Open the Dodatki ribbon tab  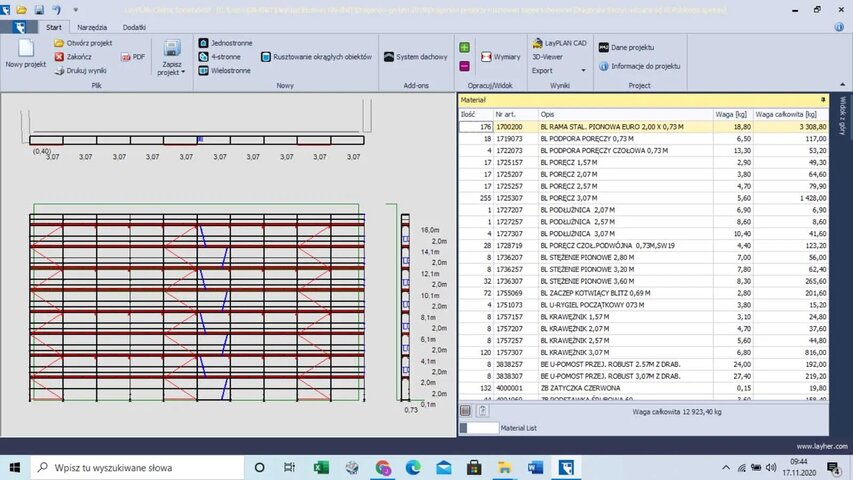click(134, 27)
